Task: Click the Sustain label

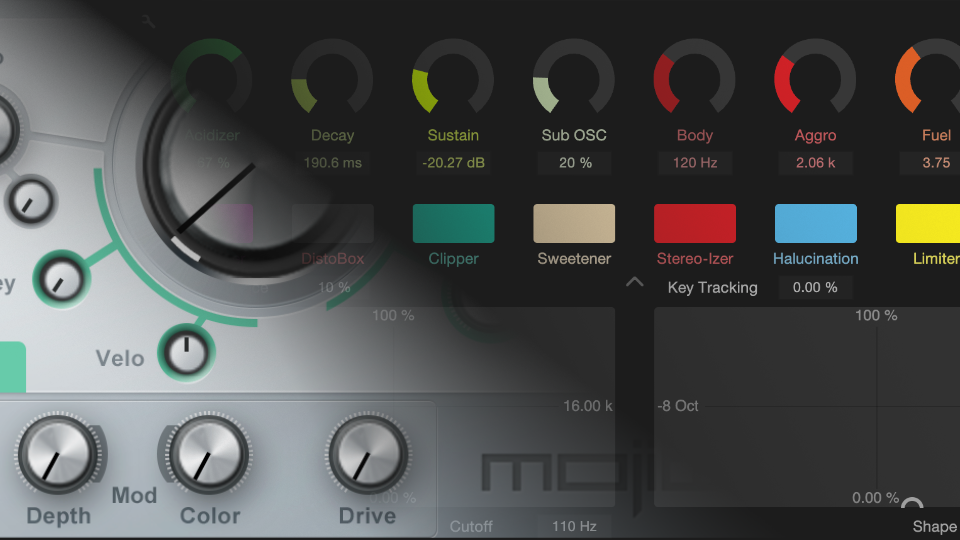Action: pyautogui.click(x=453, y=135)
